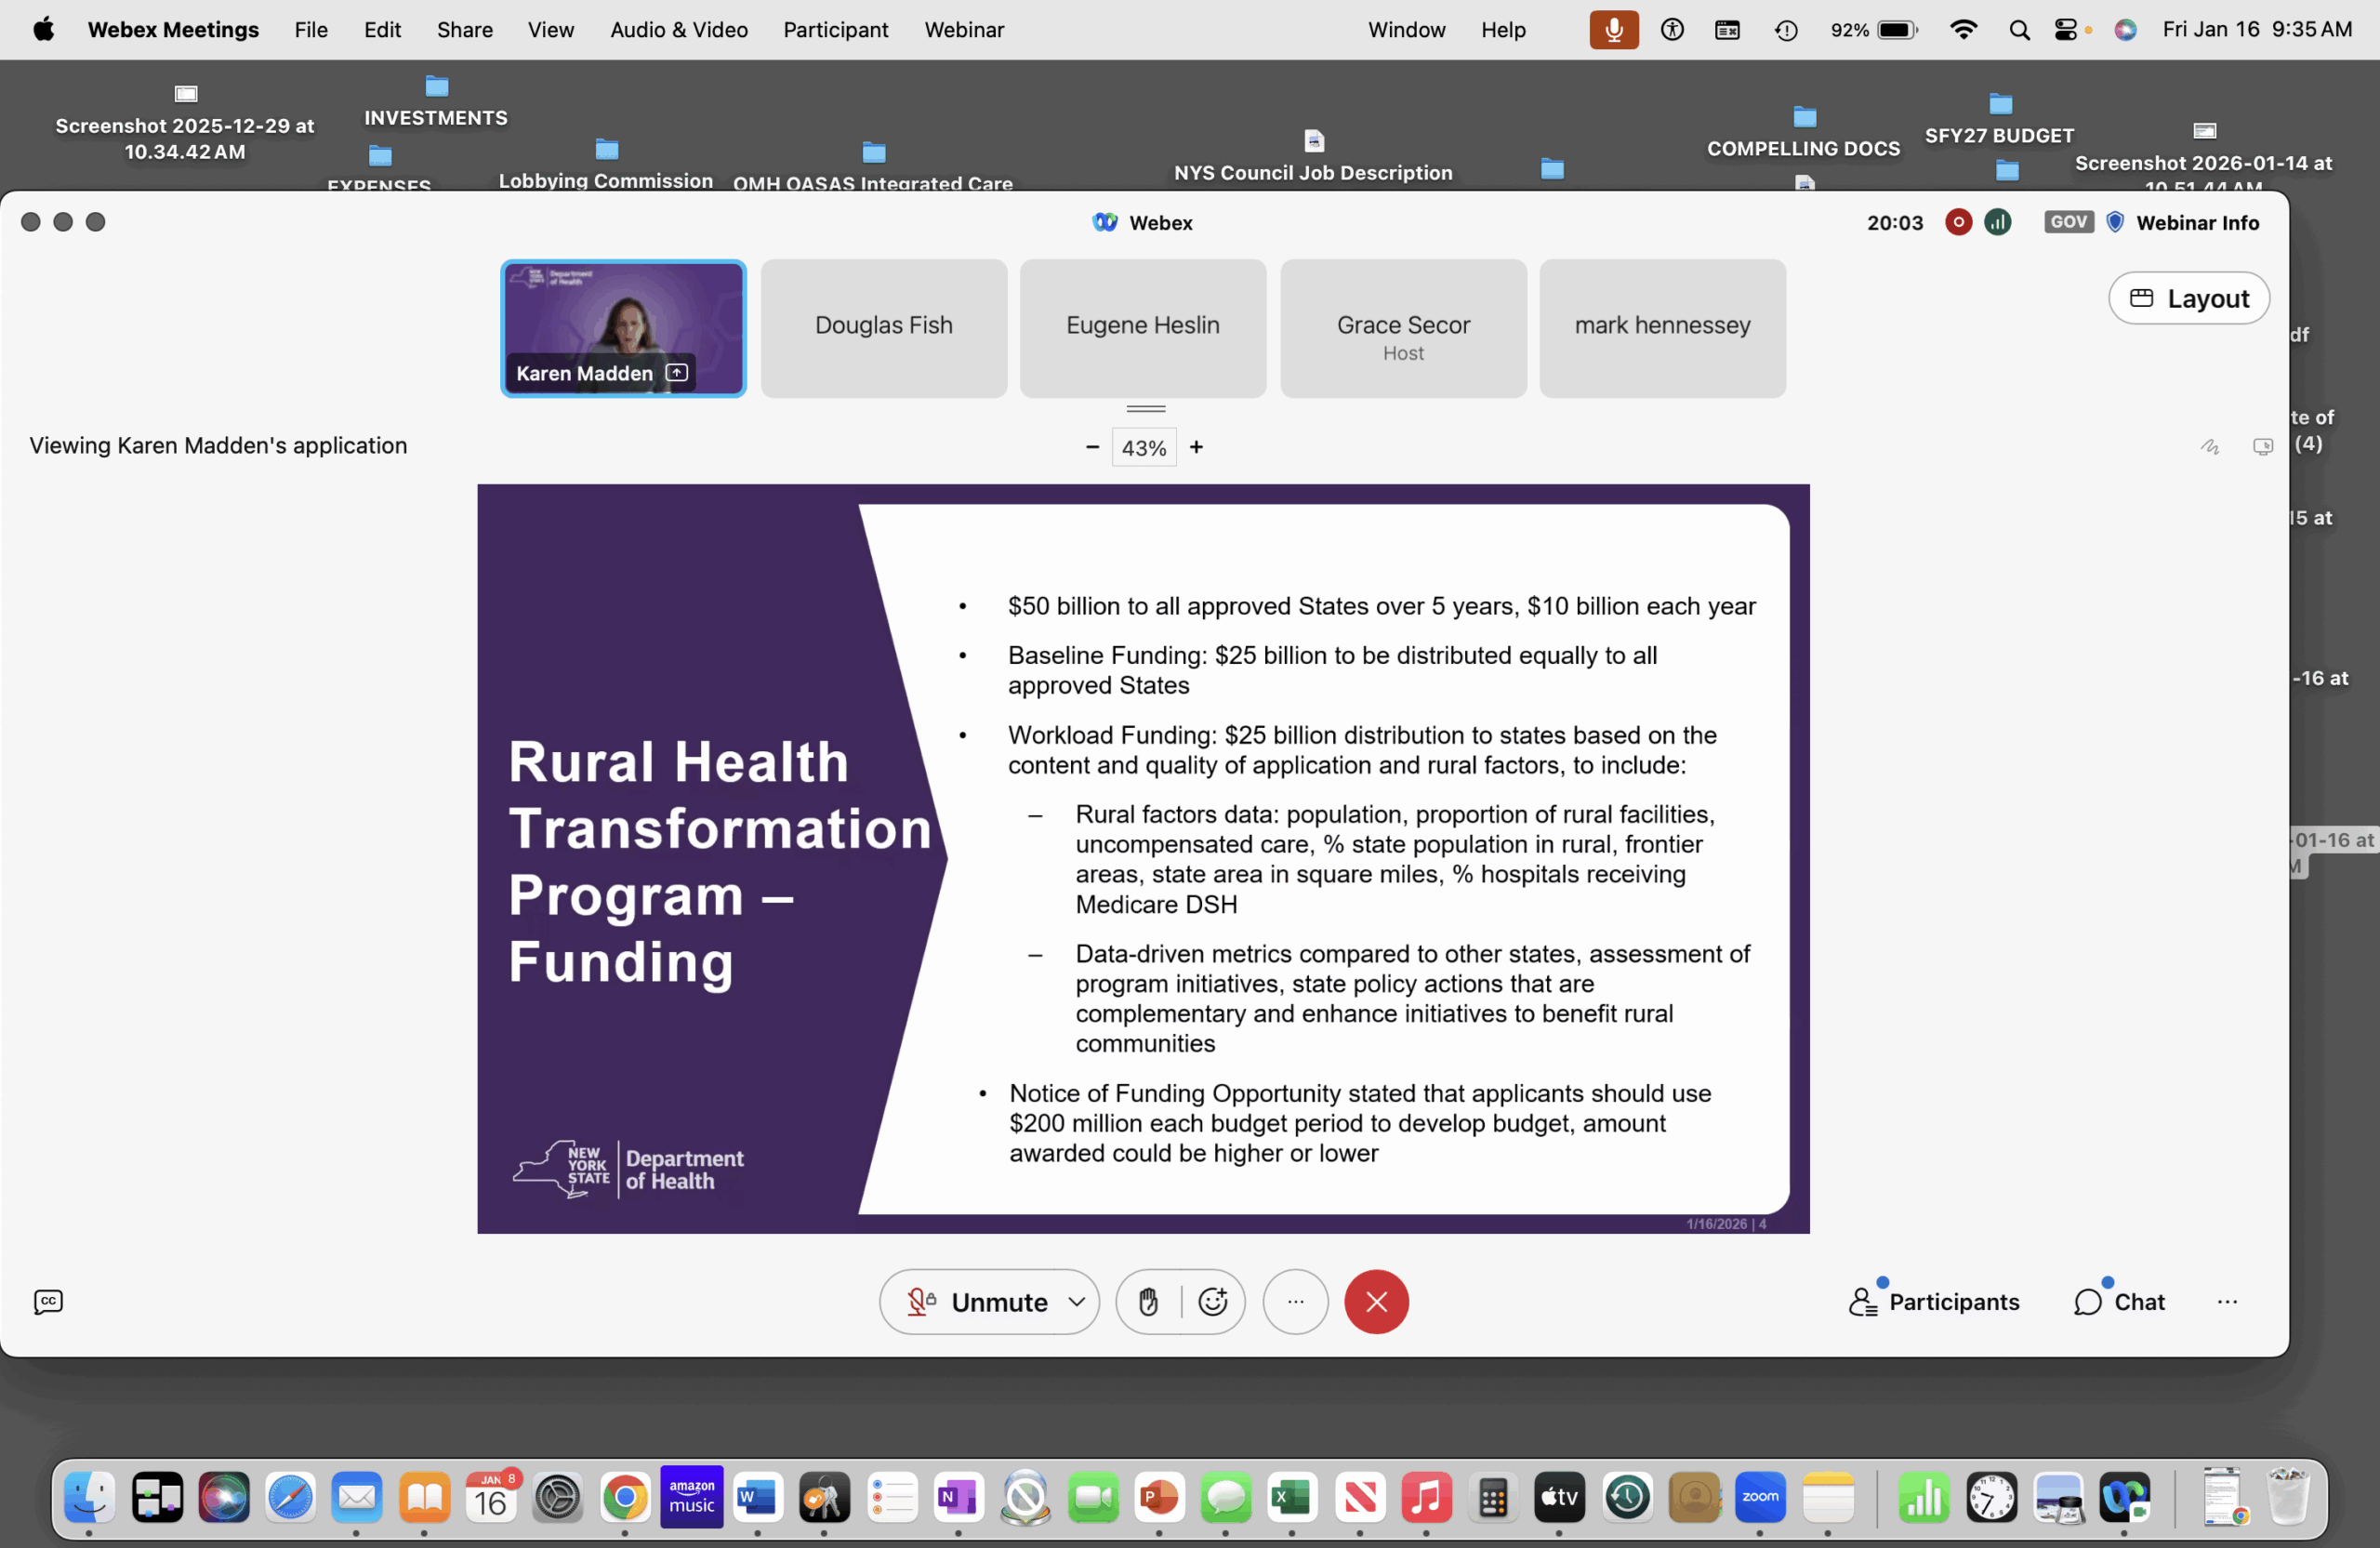
Task: Open Webinar Info
Action: point(2196,222)
